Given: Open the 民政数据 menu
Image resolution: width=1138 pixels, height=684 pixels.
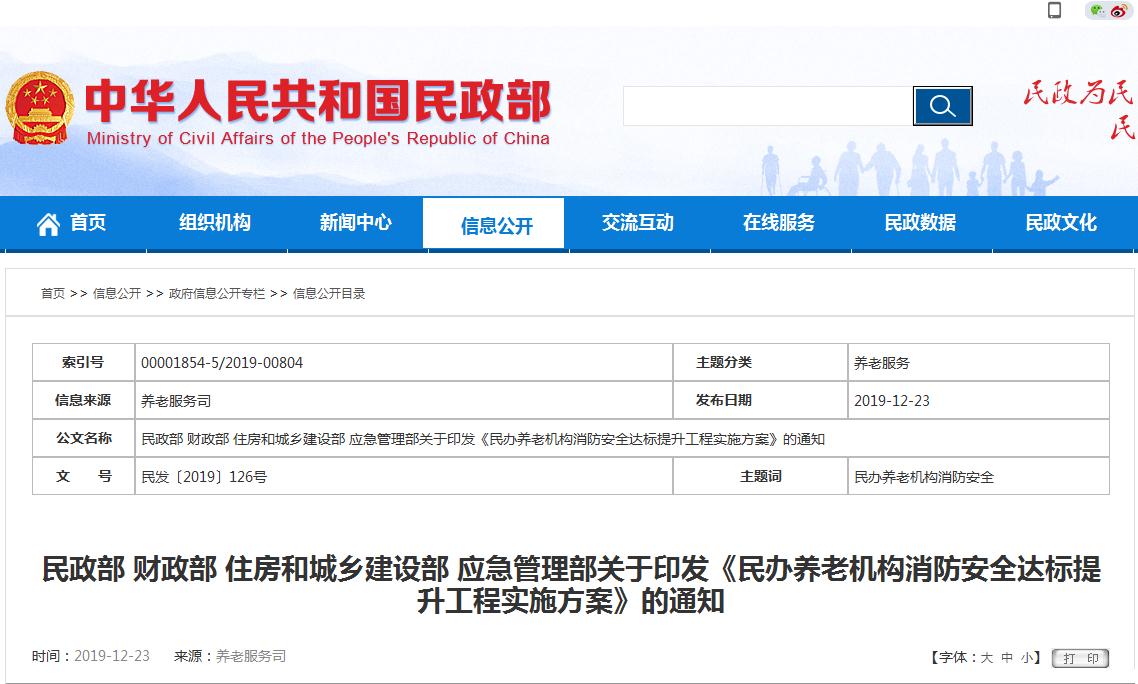Looking at the screenshot, I should (920, 222).
